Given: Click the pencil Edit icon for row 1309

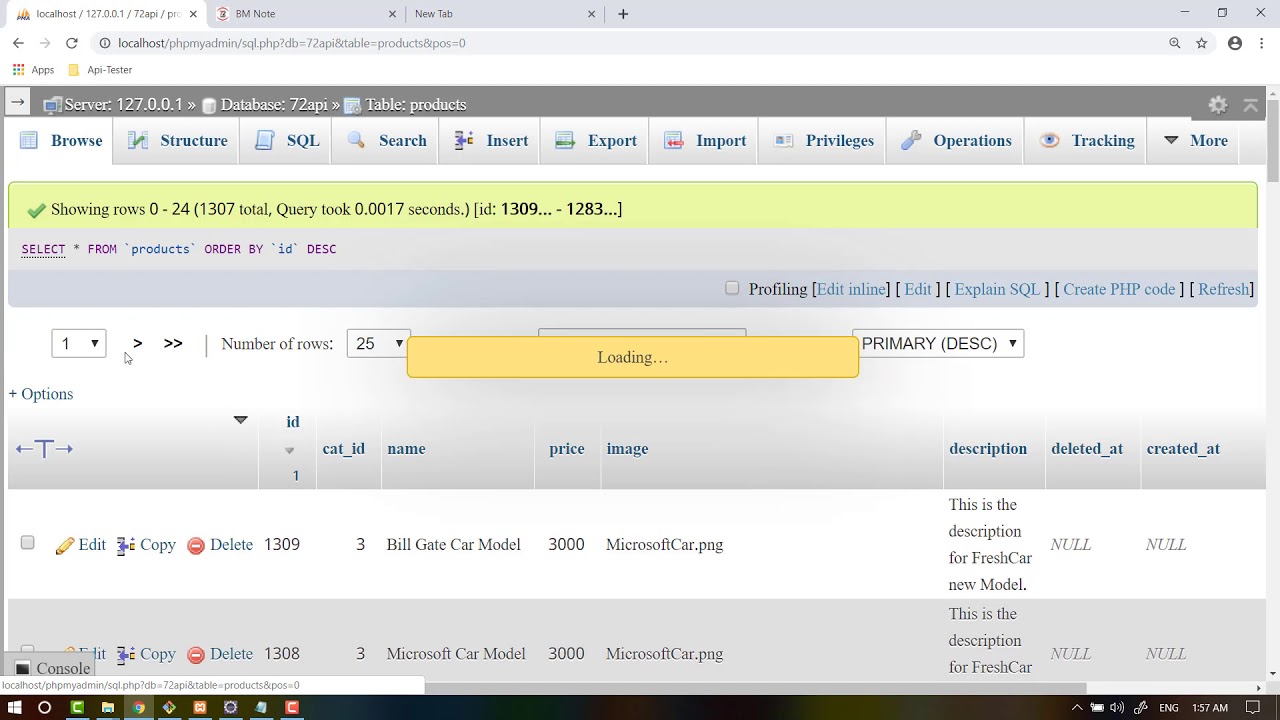Looking at the screenshot, I should point(65,545).
